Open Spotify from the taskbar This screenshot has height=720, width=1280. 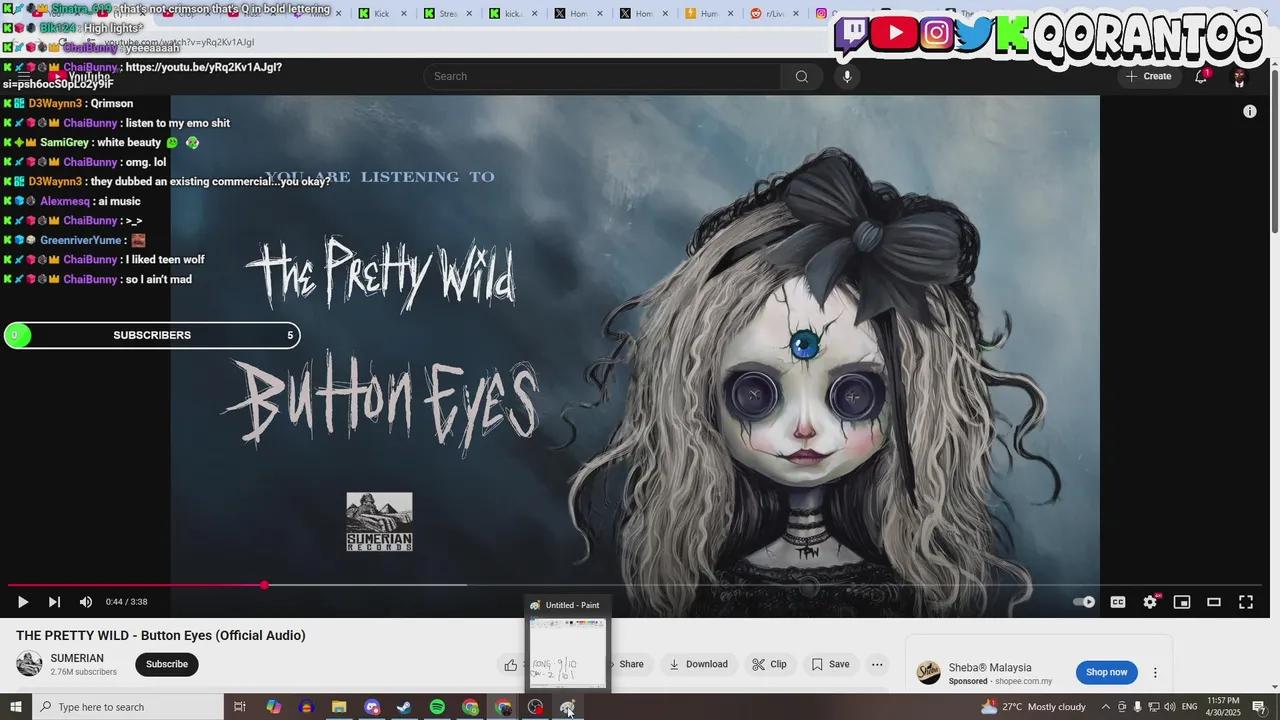click(x=437, y=707)
